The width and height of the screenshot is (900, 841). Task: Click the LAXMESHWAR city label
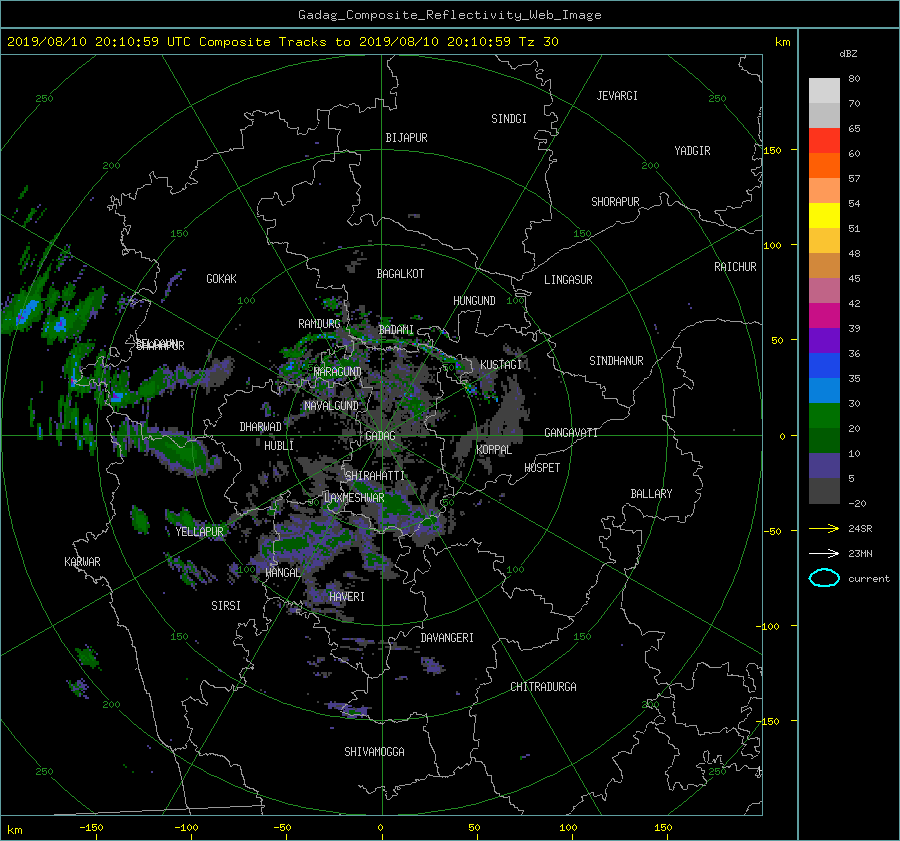[x=354, y=498]
